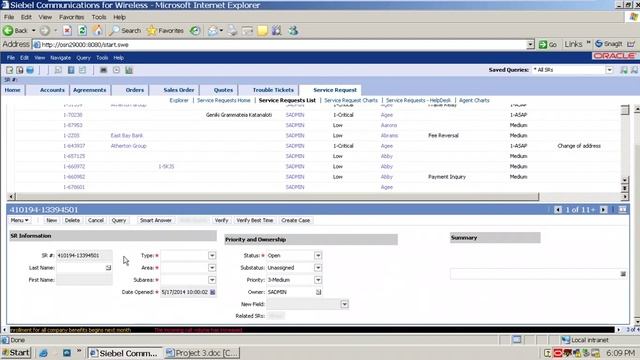Click the dark rectangle Siebel toolbar icon
This screenshot has height=360, width=640.
click(104, 70)
